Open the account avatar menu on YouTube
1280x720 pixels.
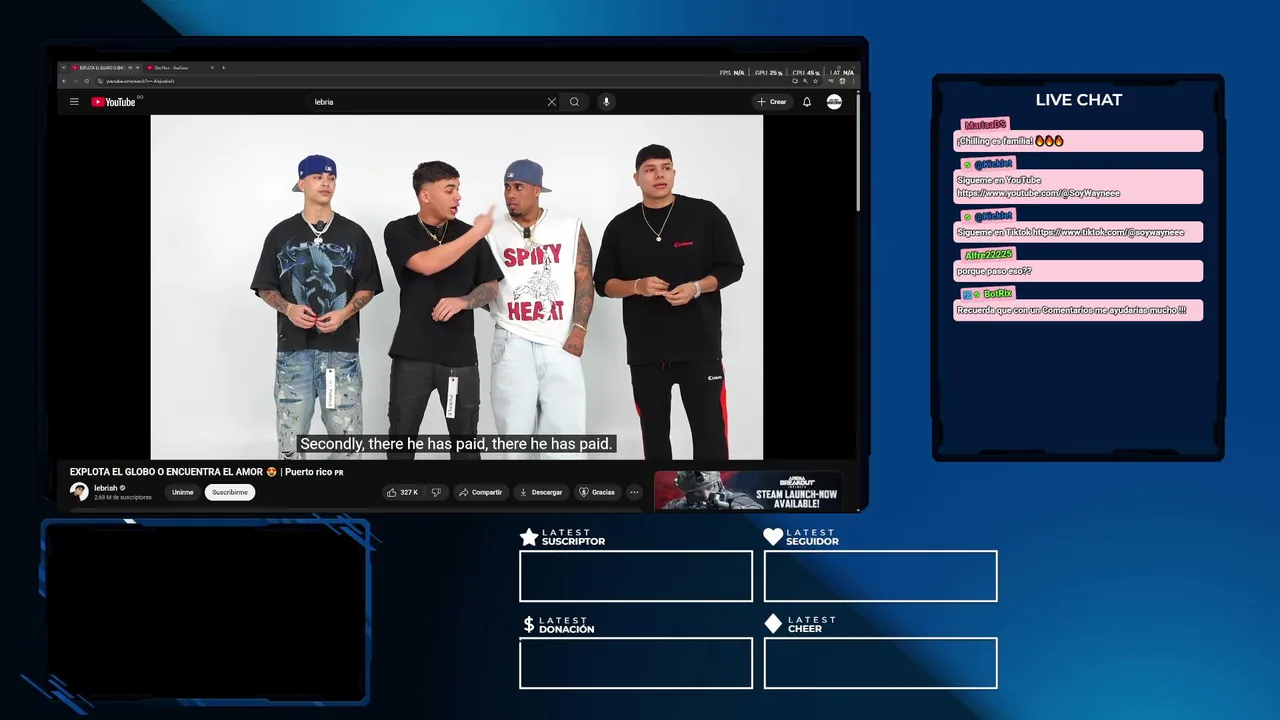coord(834,102)
